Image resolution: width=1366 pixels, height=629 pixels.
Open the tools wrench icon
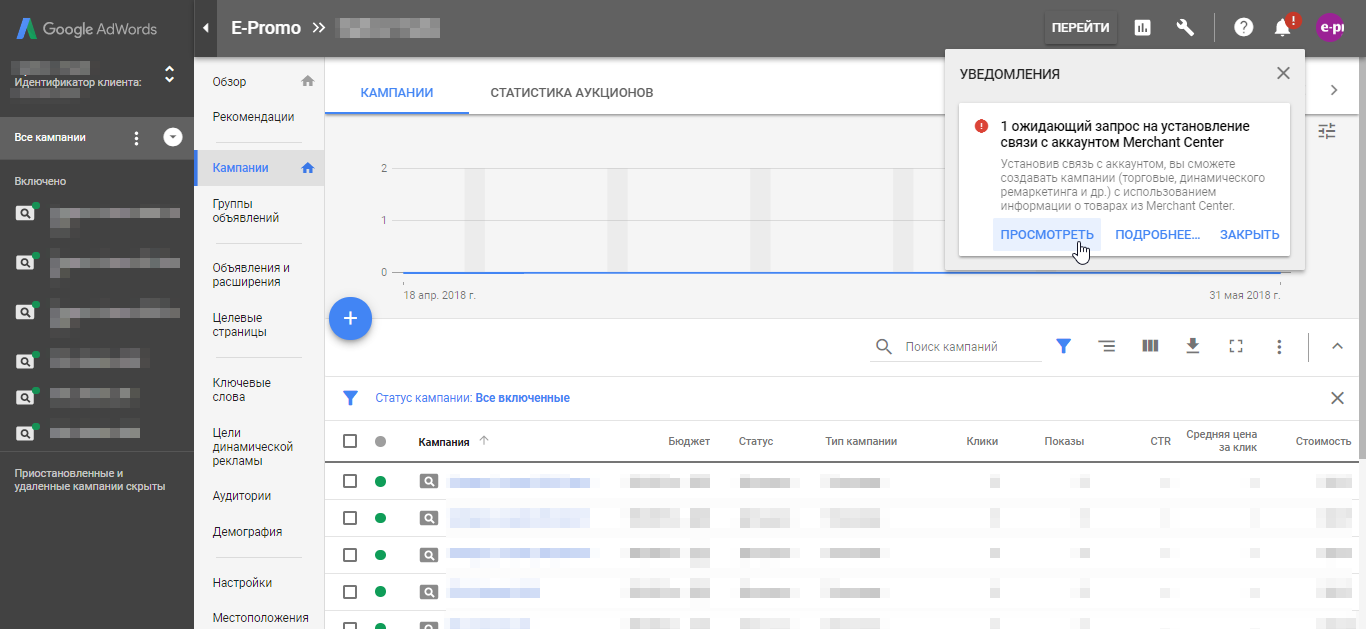[x=1185, y=28]
